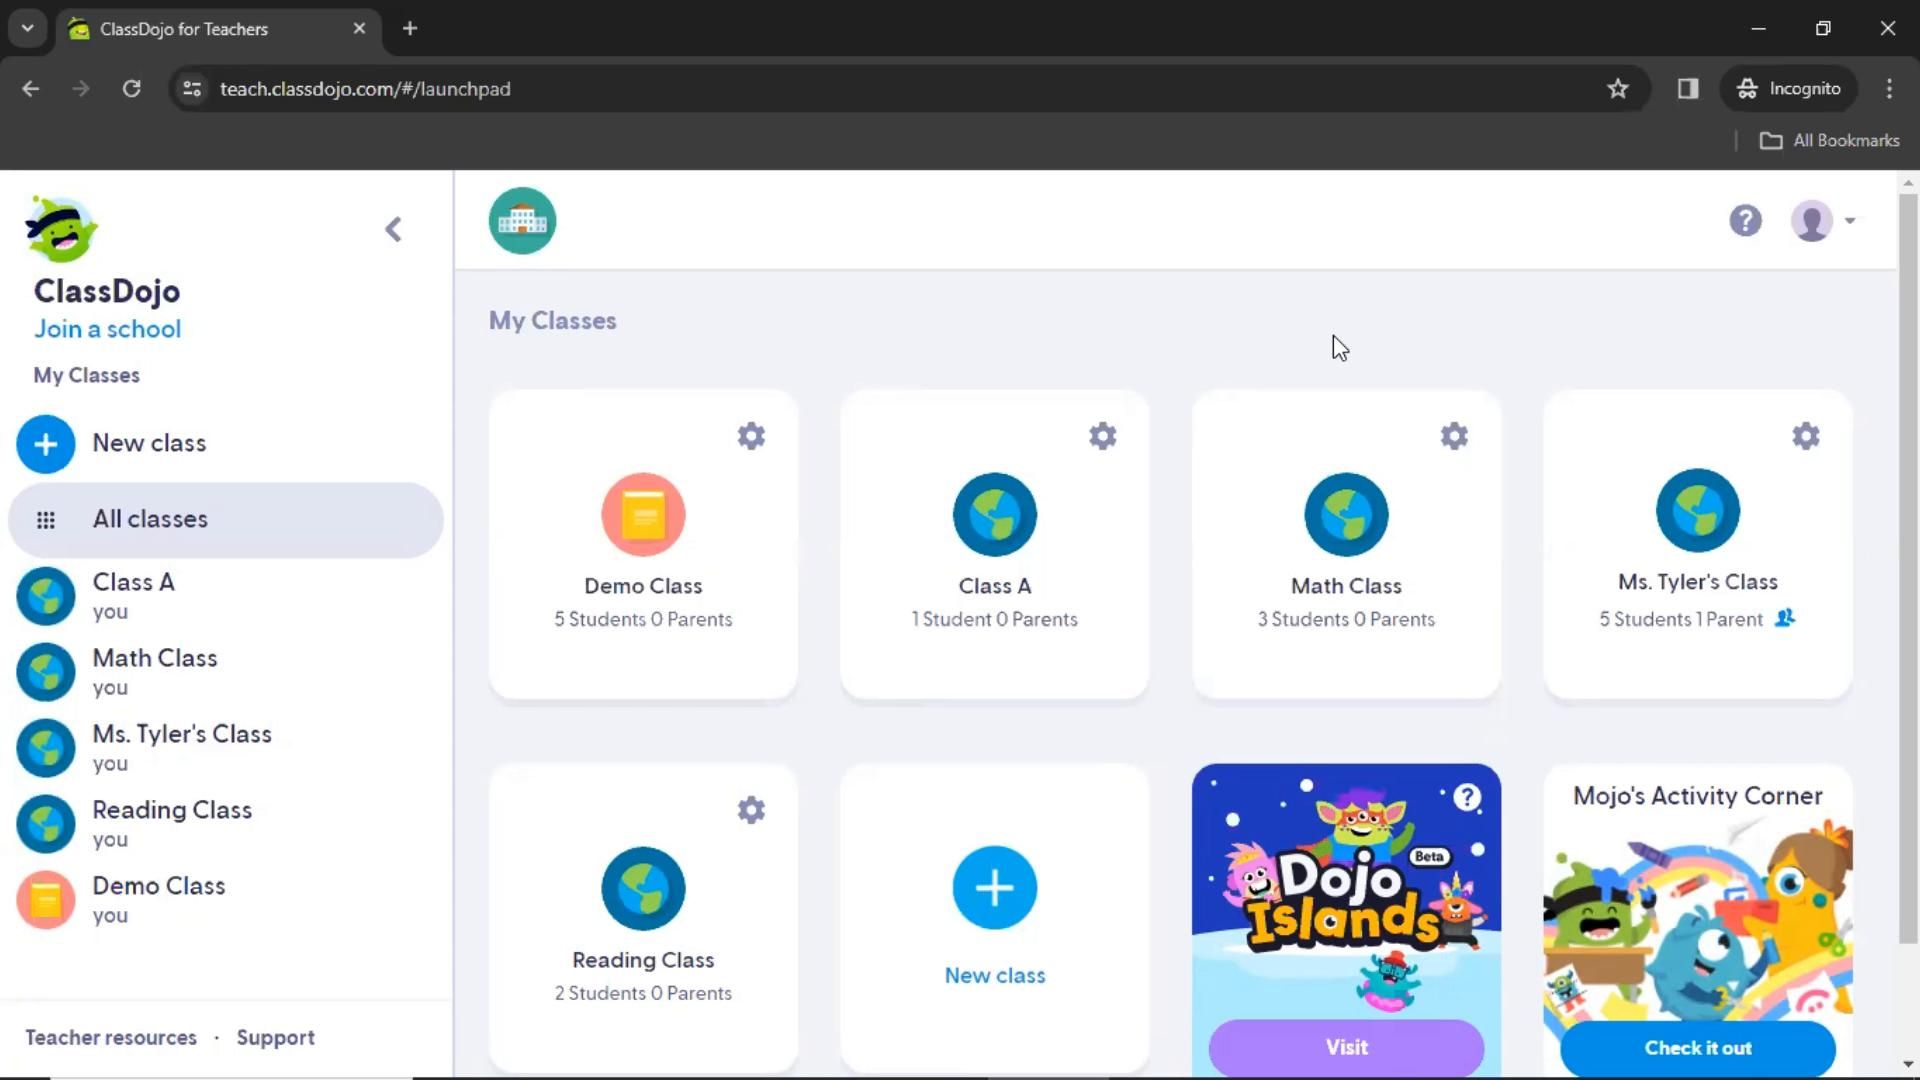Click the Incognito indicator button
This screenshot has width=1920, height=1080.
coord(1789,89)
